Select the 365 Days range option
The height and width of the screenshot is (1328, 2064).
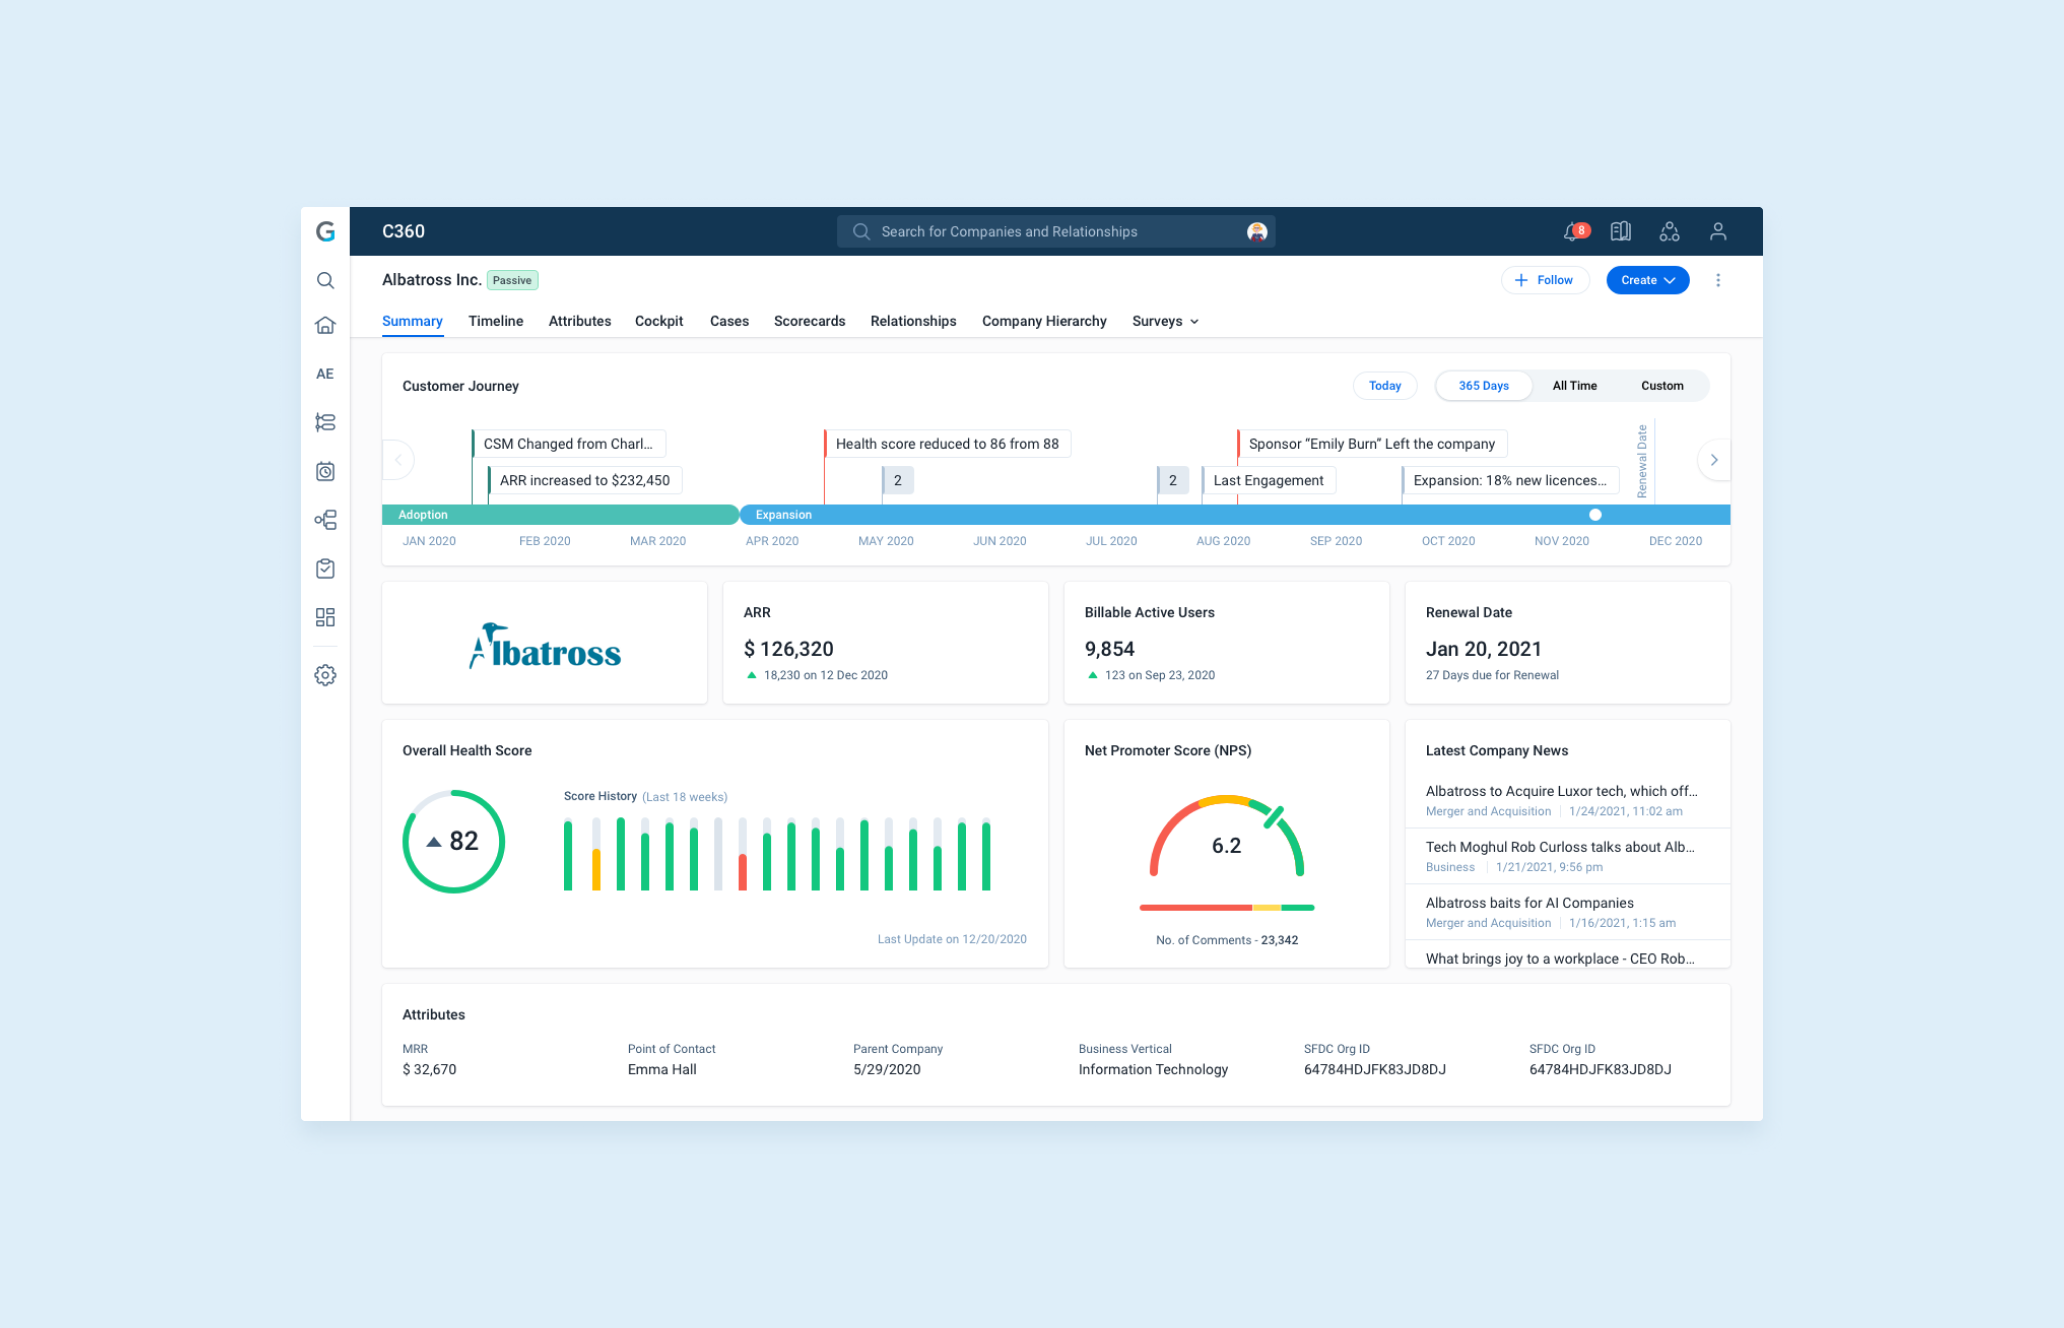(x=1483, y=386)
